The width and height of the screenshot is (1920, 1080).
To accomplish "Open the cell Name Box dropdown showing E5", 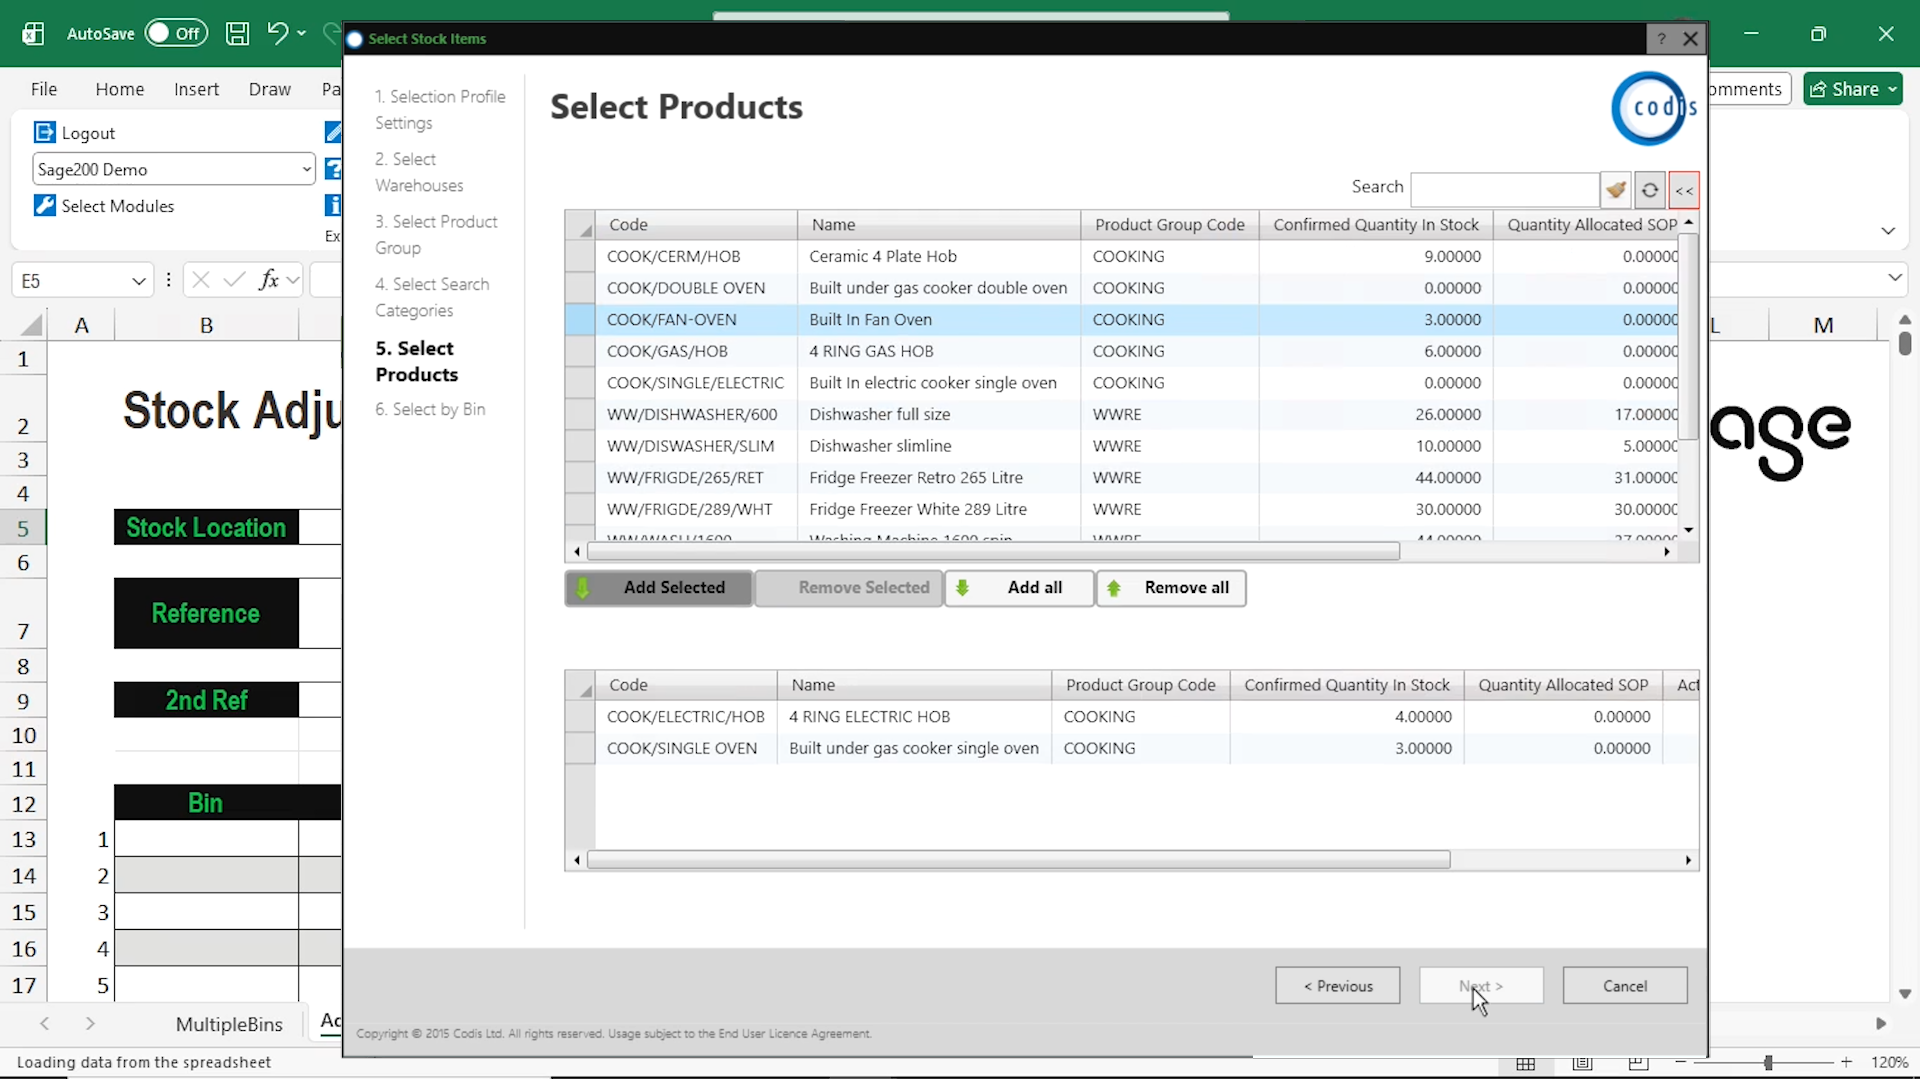I will coord(138,280).
